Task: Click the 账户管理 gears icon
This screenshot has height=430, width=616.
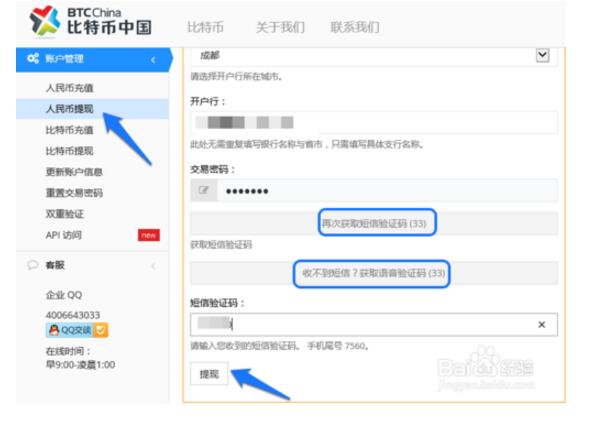Action: point(33,59)
